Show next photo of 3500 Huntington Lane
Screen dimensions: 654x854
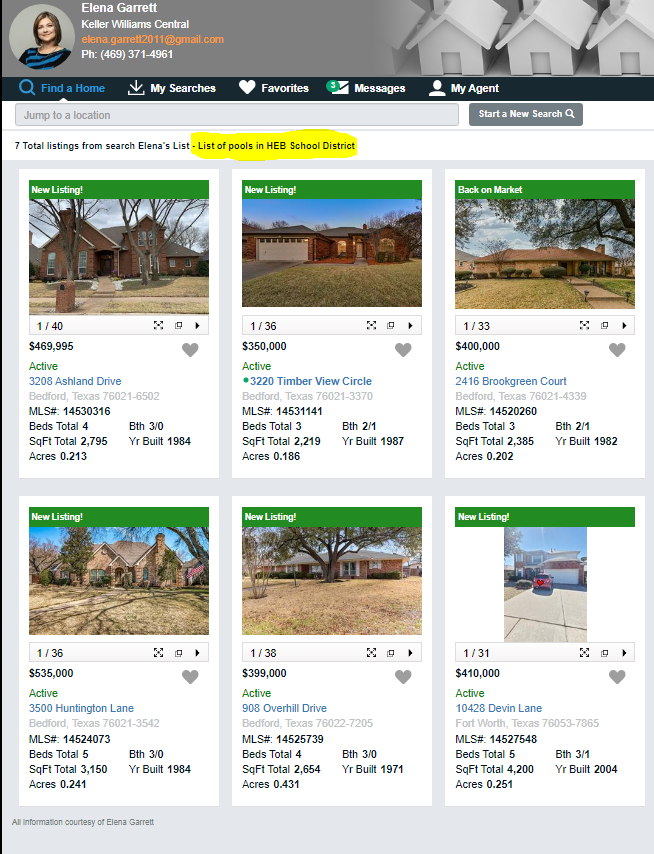click(x=197, y=652)
